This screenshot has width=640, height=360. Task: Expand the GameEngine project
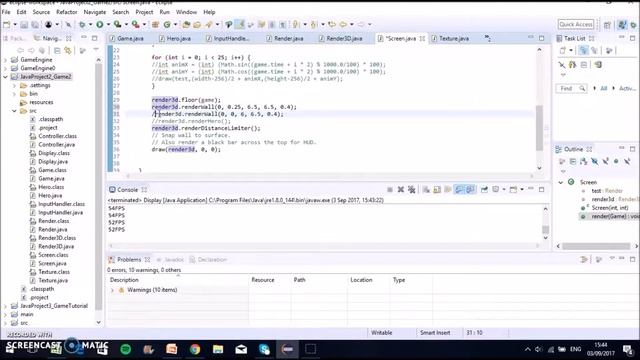[5, 60]
